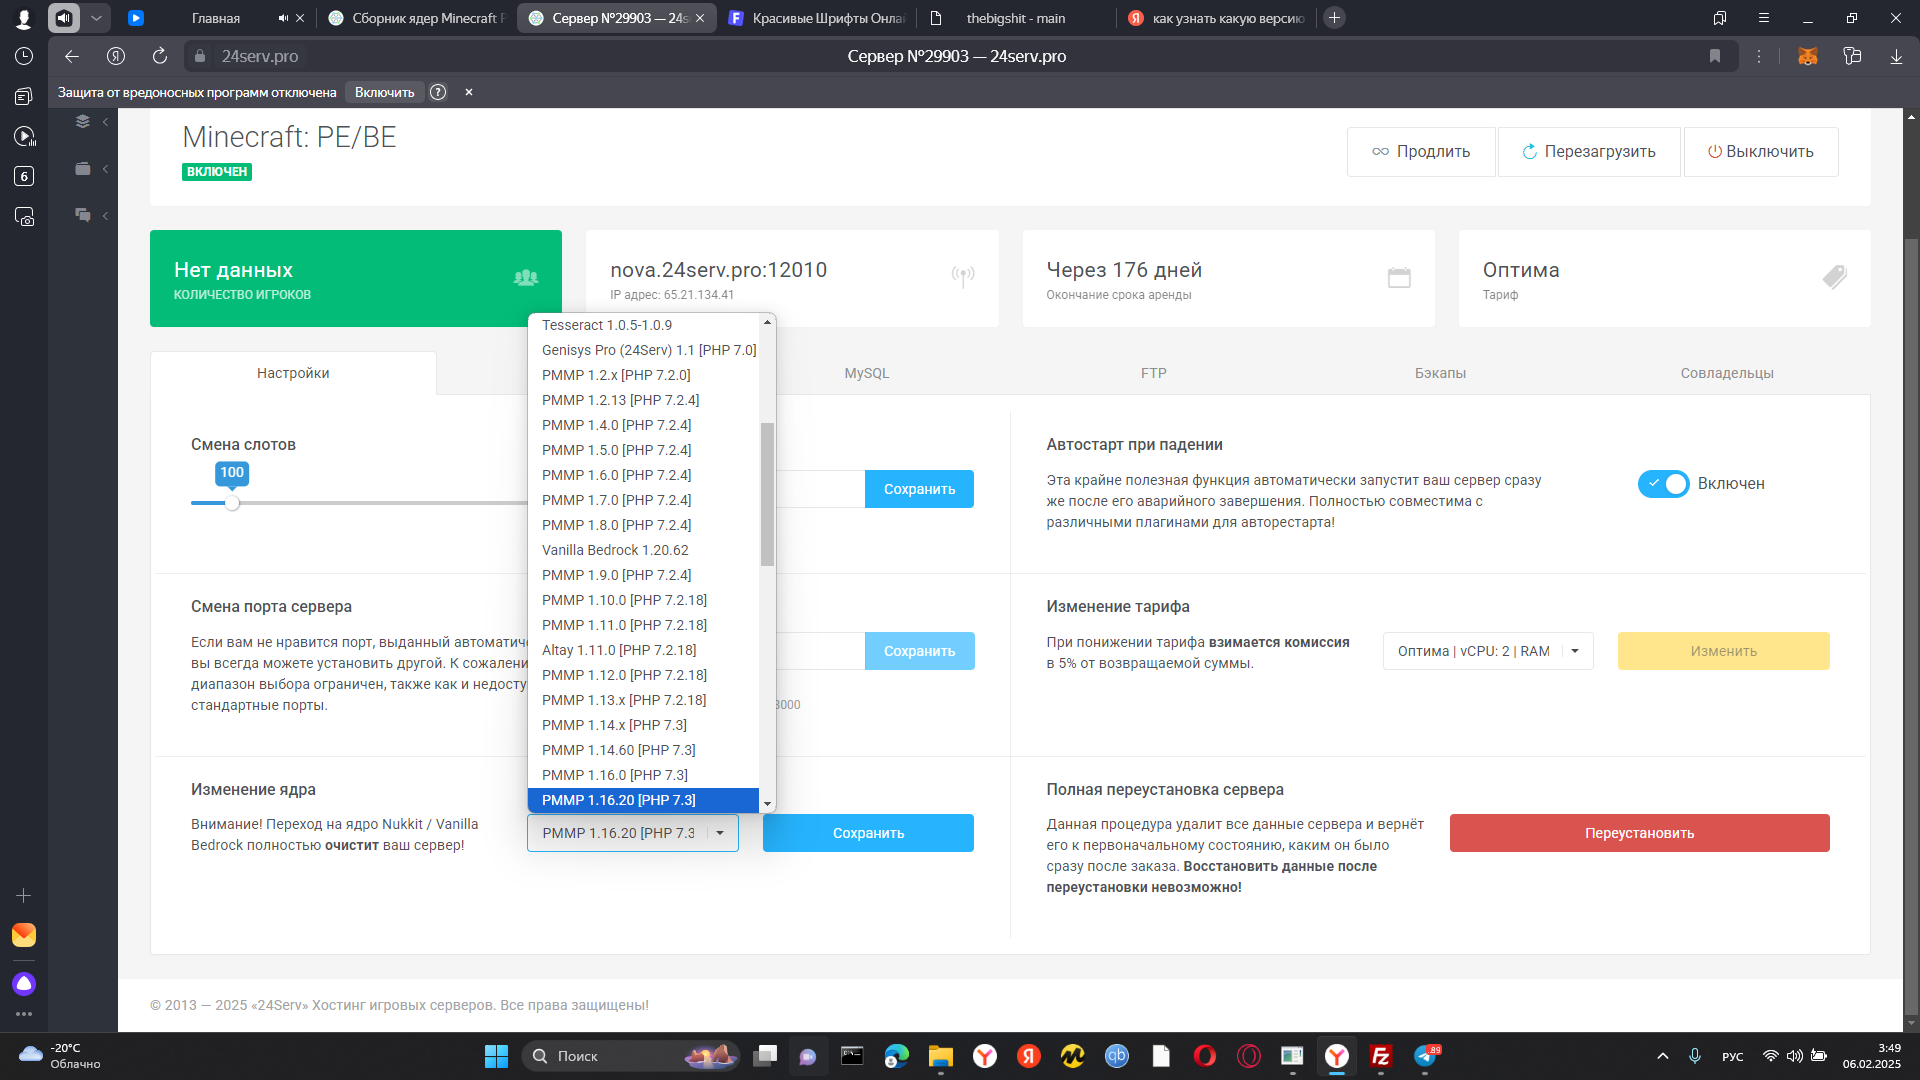
Task: Click the red Переустановить button
Action: (x=1639, y=833)
